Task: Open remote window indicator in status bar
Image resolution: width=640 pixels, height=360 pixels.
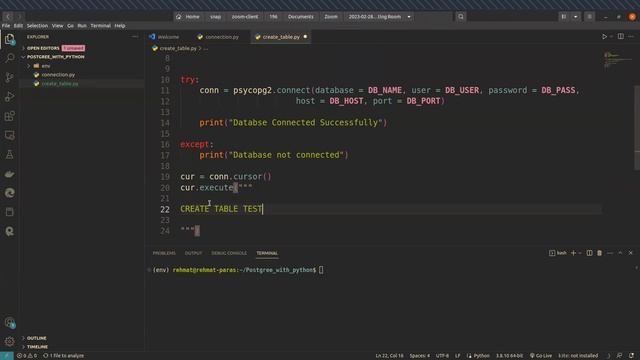Action: point(7,356)
